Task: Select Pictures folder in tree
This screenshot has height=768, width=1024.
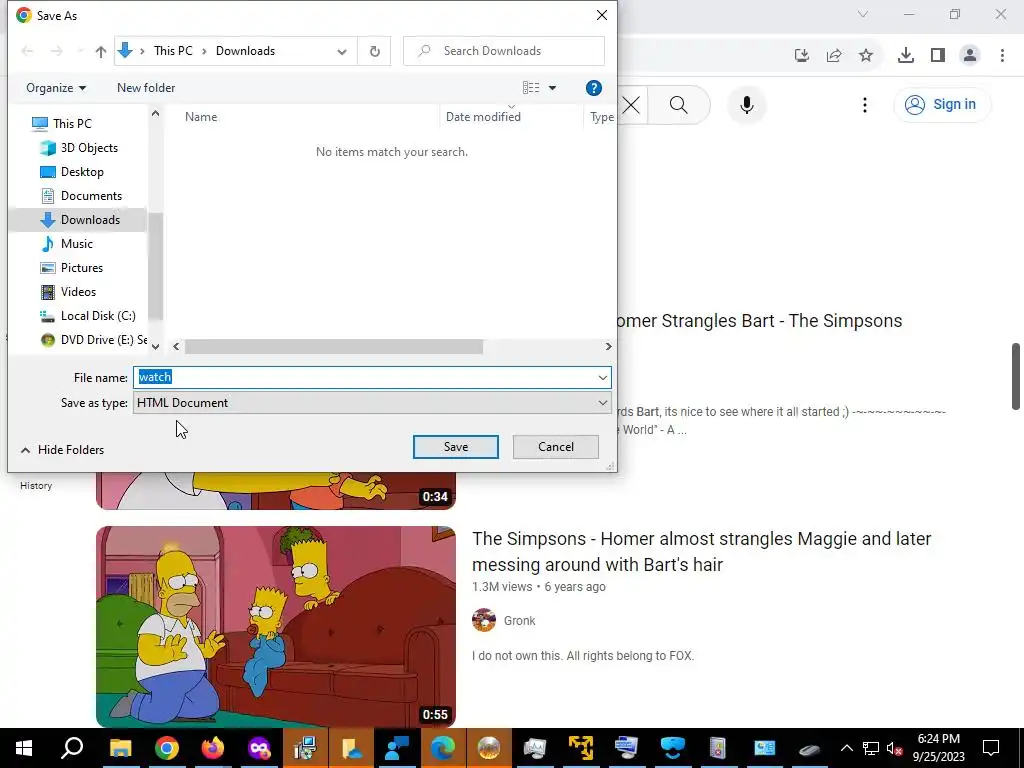Action: [x=82, y=268]
